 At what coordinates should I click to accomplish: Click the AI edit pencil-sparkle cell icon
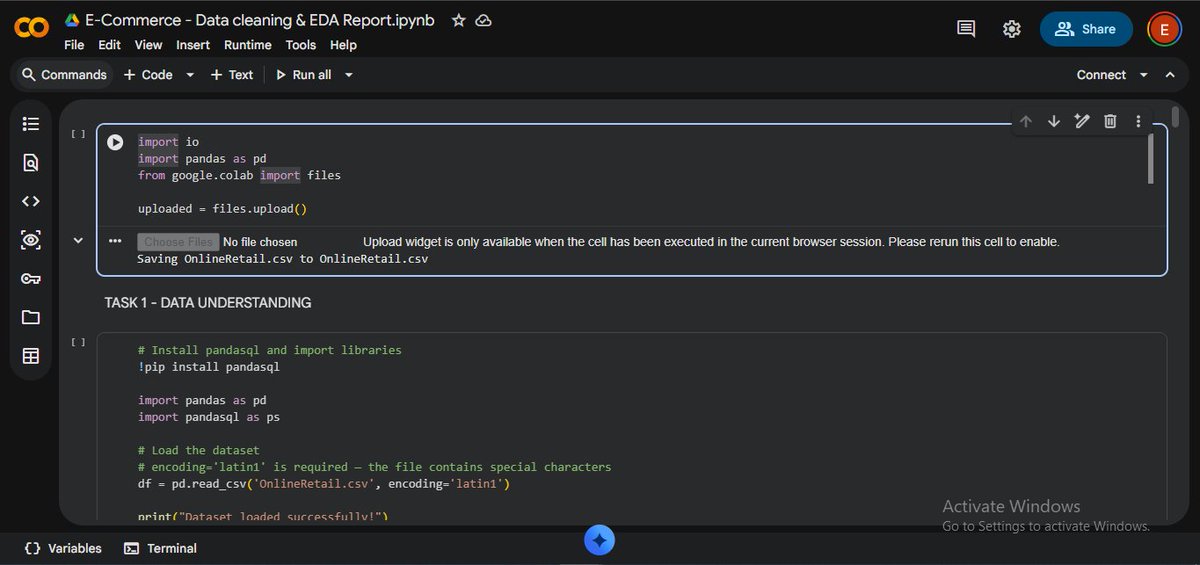tap(1081, 121)
